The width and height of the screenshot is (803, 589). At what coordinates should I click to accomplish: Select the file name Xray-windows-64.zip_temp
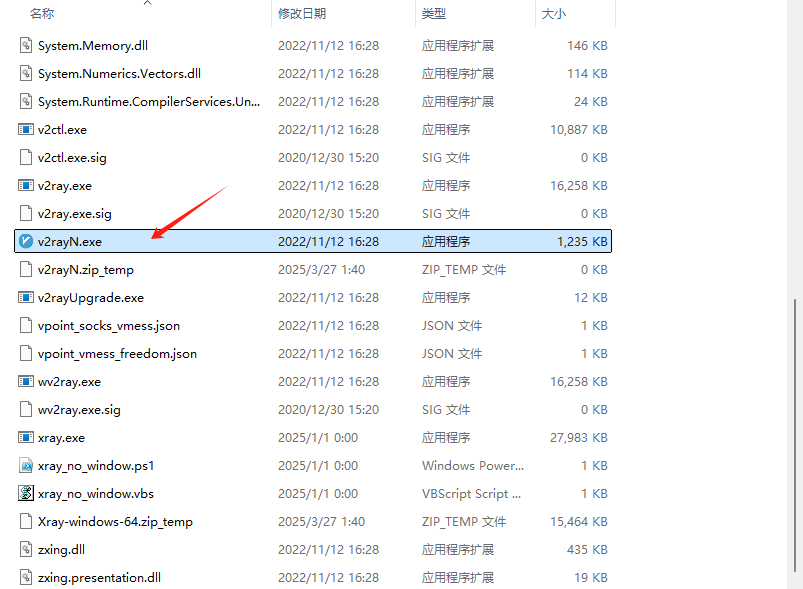click(x=115, y=522)
